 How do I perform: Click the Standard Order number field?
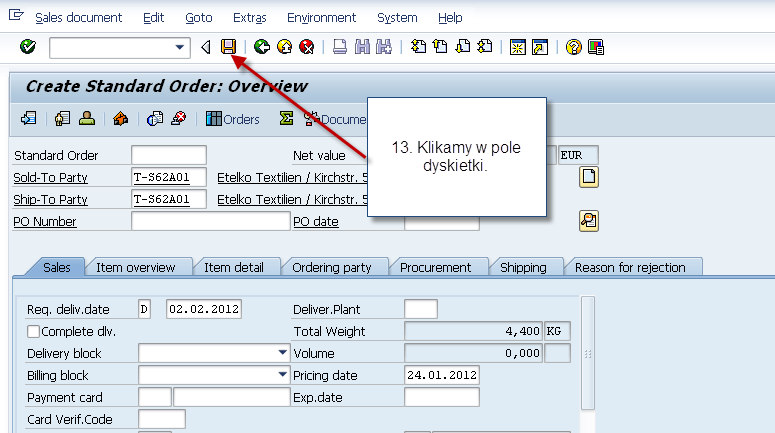[x=169, y=155]
